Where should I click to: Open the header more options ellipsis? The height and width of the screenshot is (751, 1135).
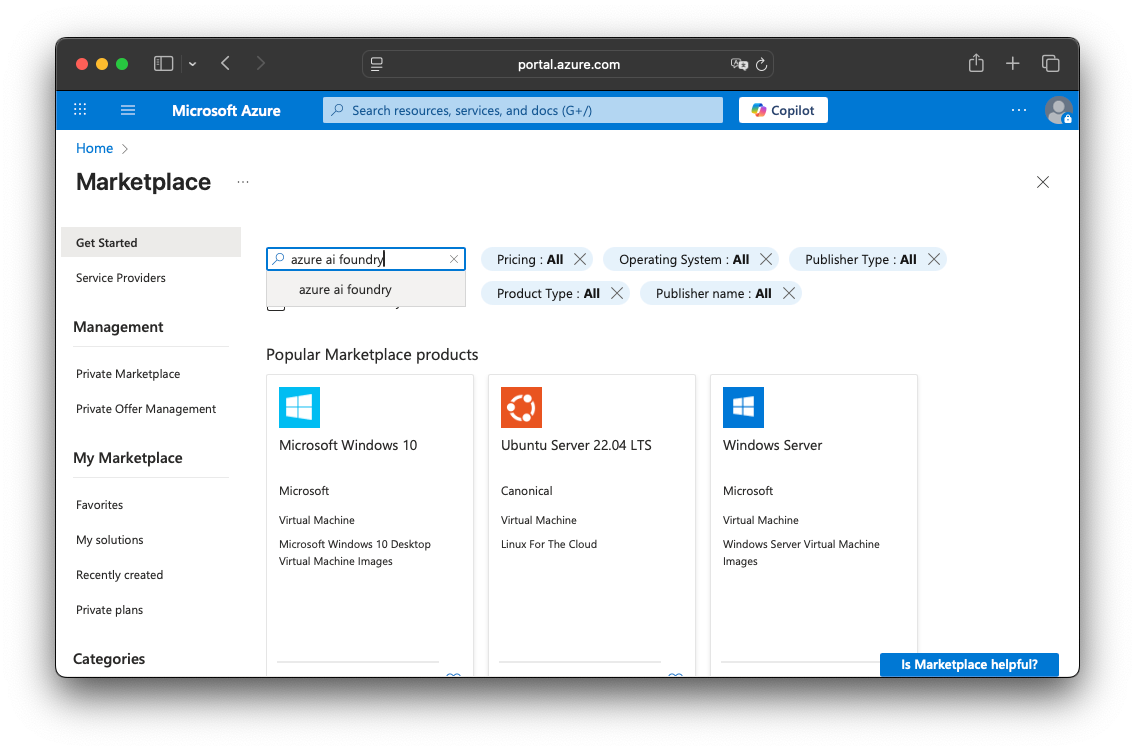tap(1018, 110)
